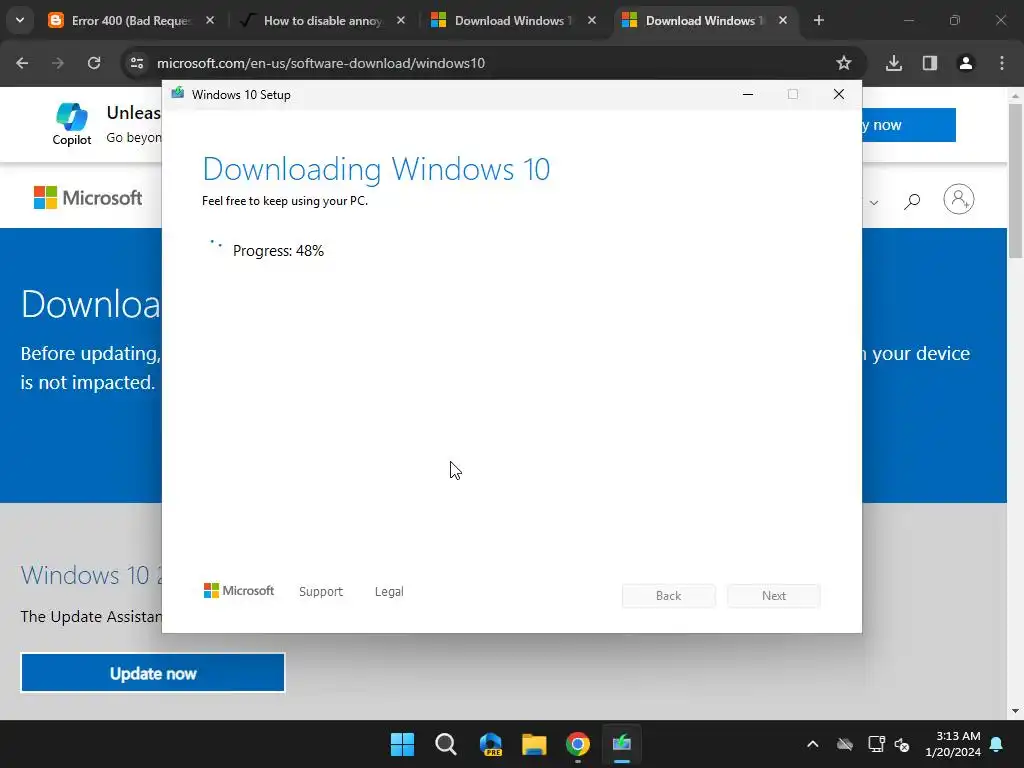Bookmark this page with the star icon

coord(843,63)
